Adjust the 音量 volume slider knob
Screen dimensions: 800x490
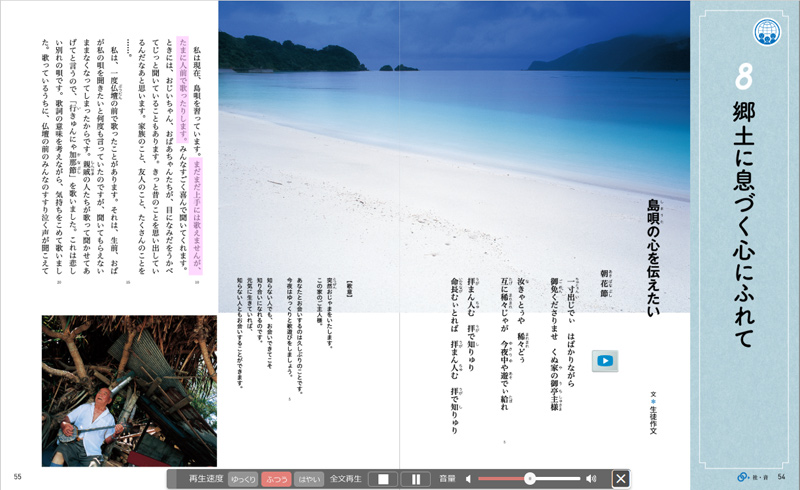[x=530, y=479]
